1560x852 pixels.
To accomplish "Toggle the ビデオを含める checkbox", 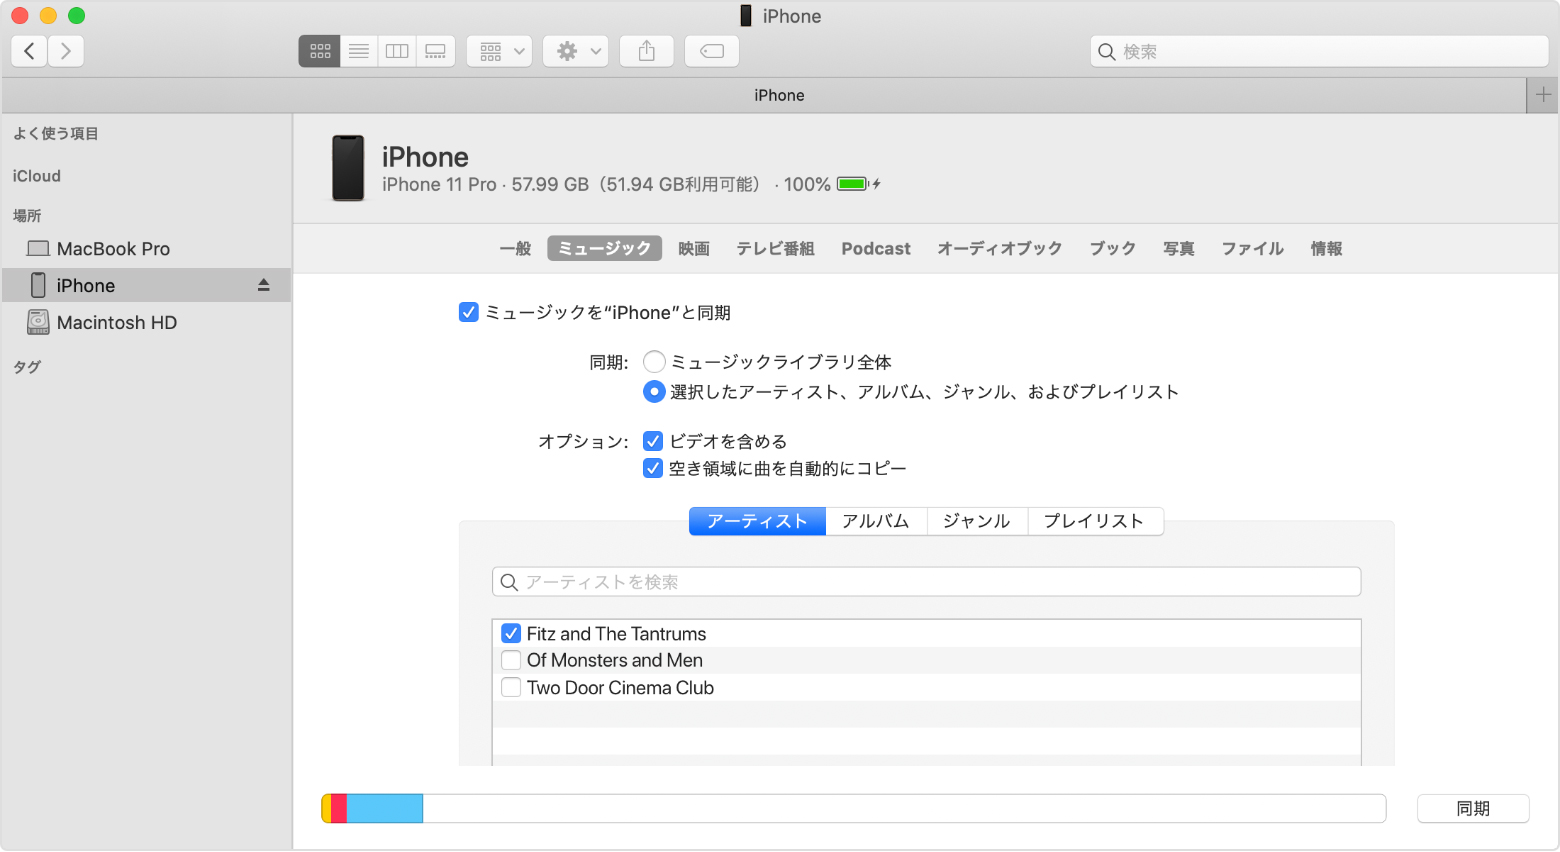I will 653,441.
